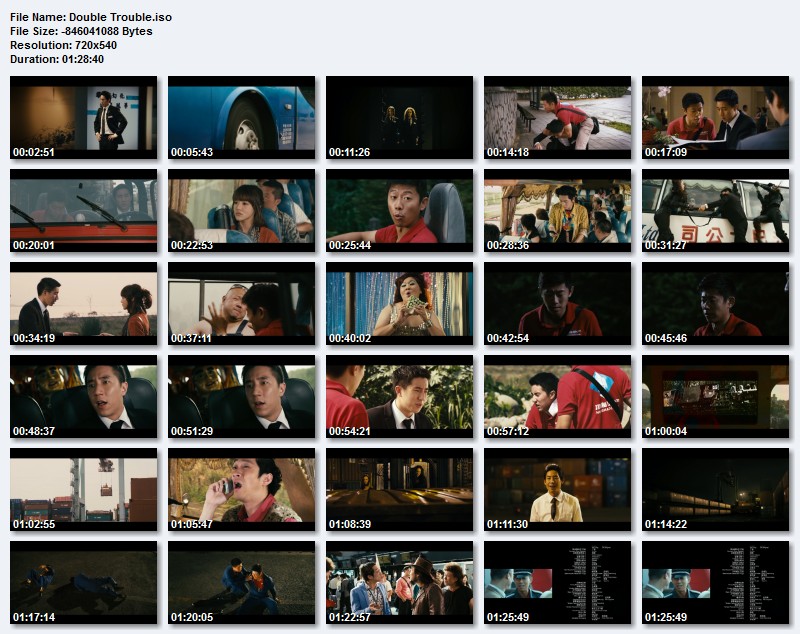Open the blue bus wheel frame at 00:05:43
This screenshot has height=634, width=800.
click(241, 118)
